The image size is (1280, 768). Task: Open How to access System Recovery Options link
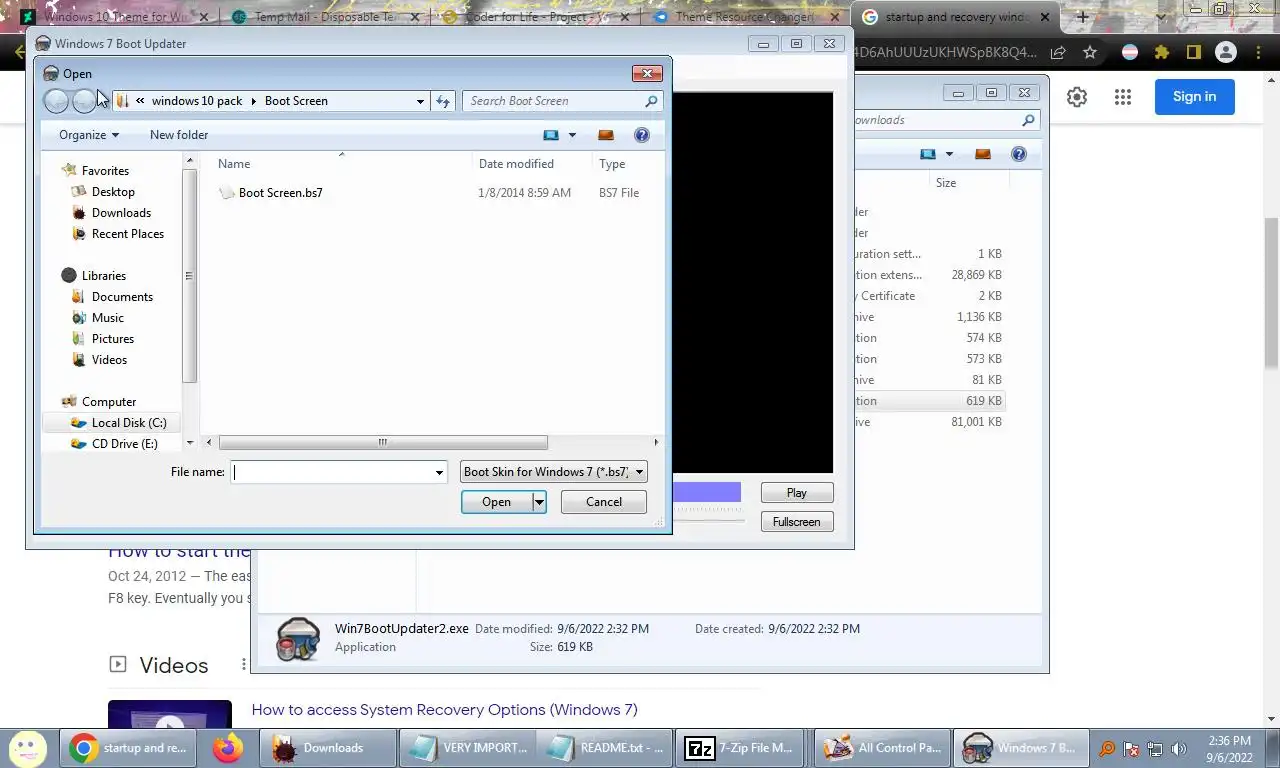(x=444, y=710)
